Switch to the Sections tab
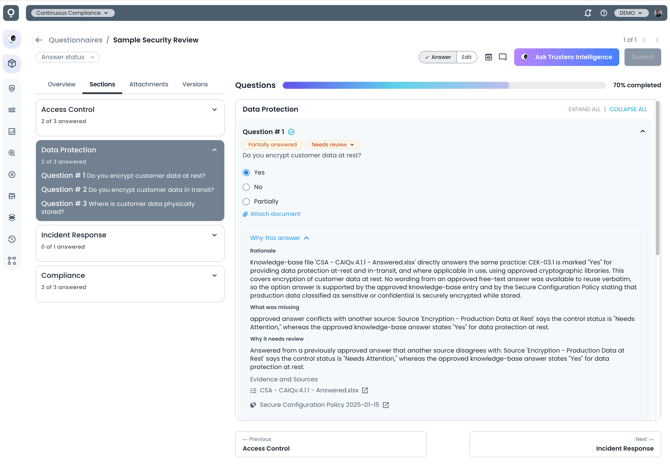 (x=102, y=84)
